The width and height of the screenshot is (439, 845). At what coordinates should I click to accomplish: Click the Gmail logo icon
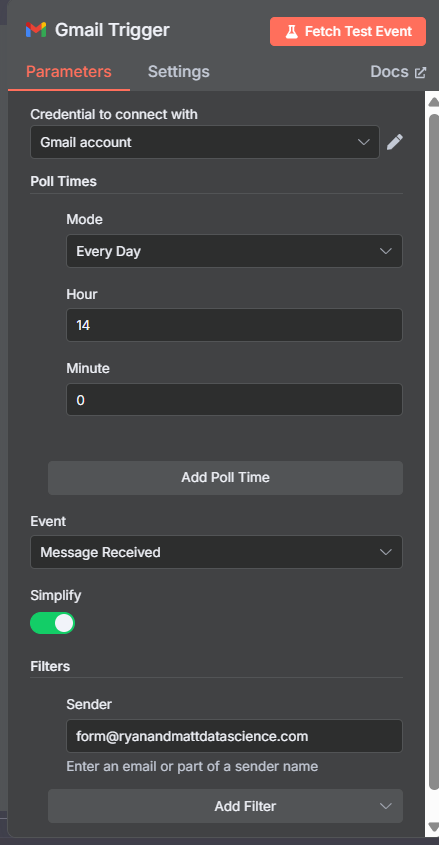point(36,30)
